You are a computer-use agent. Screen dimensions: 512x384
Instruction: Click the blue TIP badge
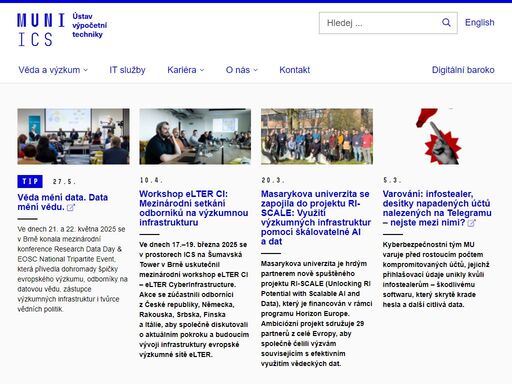click(30, 181)
